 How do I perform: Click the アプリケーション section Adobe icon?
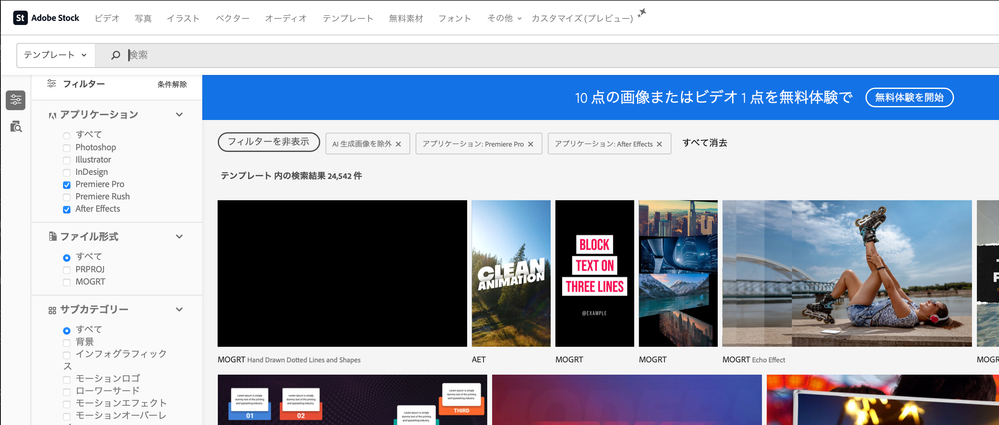tap(52, 115)
